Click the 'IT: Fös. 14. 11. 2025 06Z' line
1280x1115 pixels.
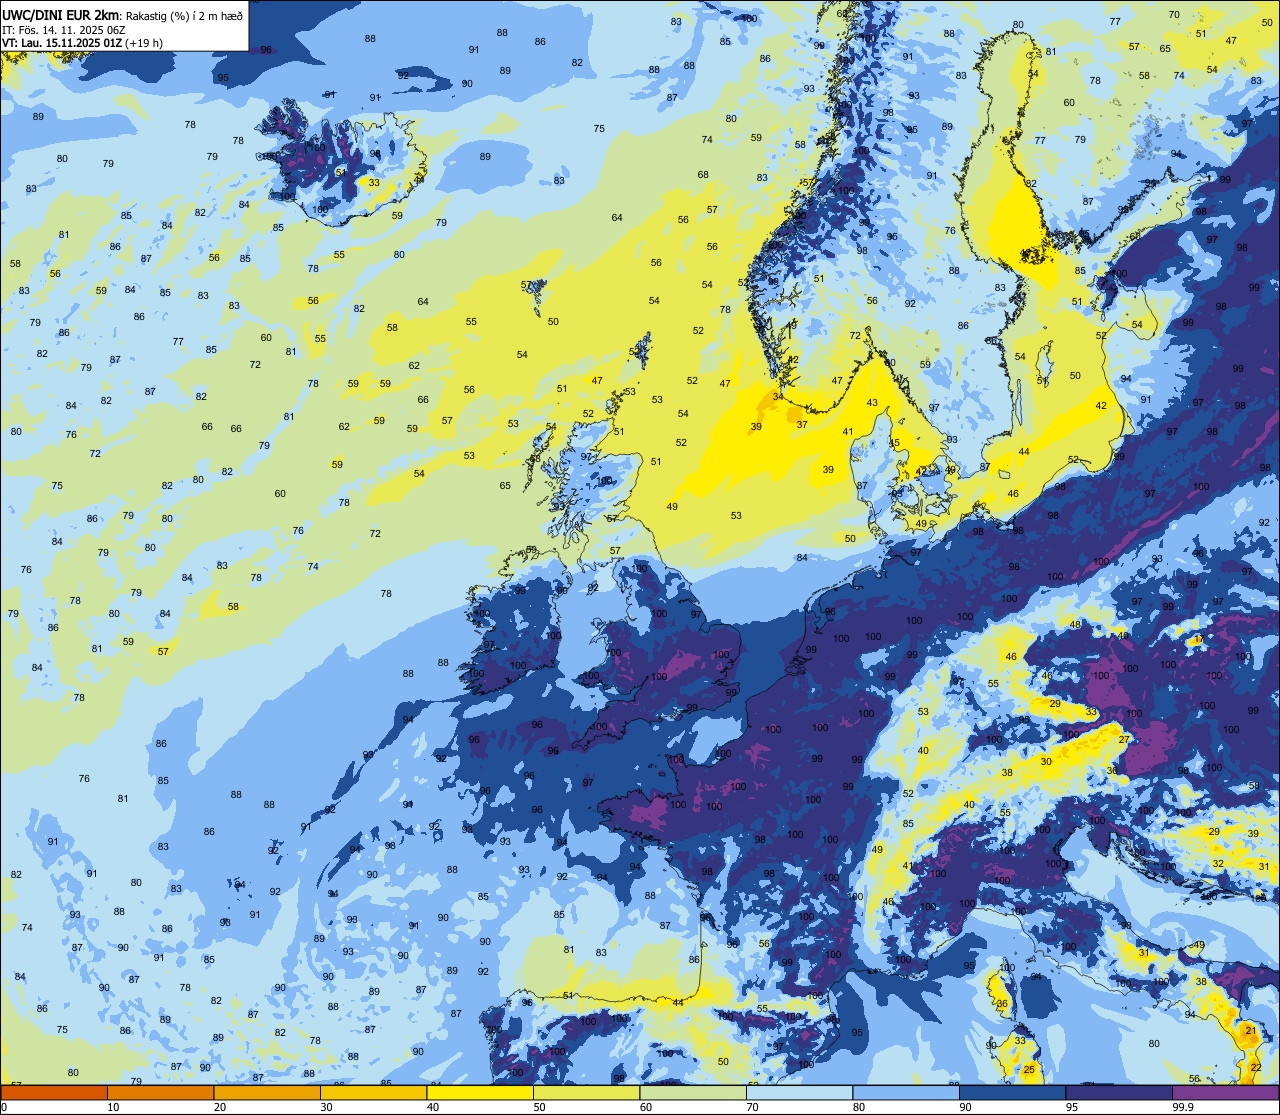click(x=63, y=30)
